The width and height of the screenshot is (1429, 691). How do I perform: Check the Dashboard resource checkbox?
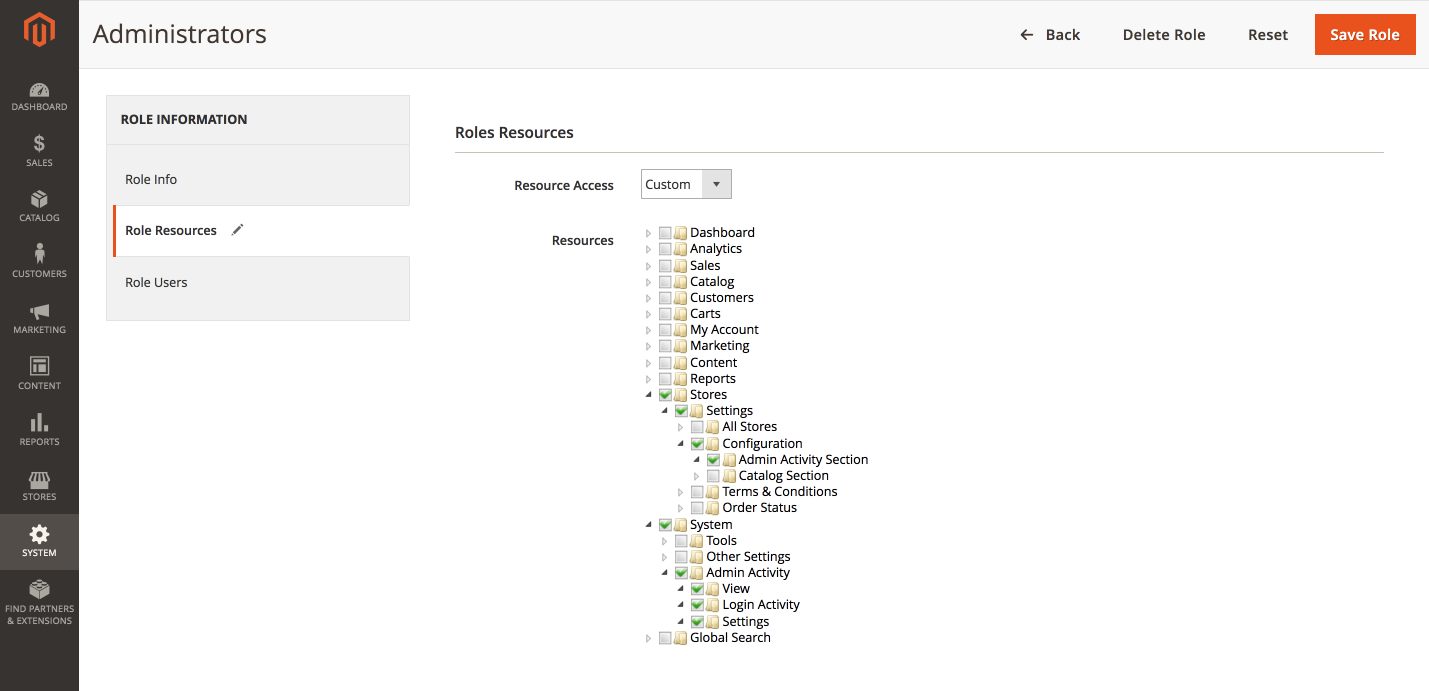[x=665, y=233]
